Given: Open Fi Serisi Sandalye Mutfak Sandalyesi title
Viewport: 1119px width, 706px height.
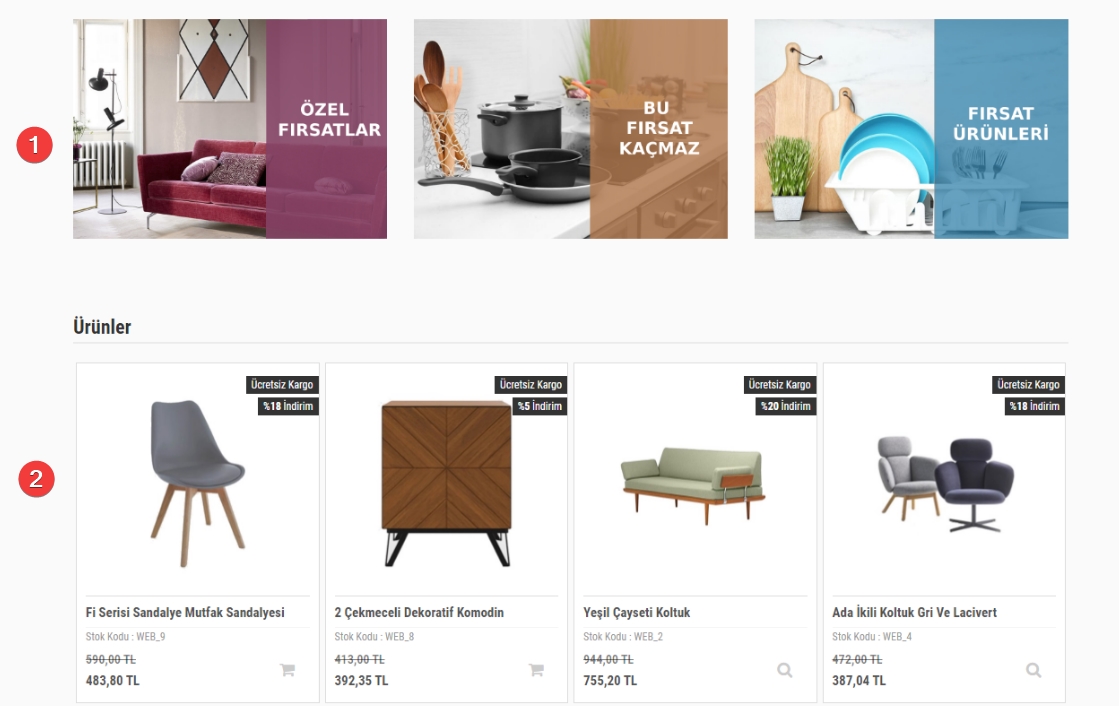Looking at the screenshot, I should click(x=185, y=612).
